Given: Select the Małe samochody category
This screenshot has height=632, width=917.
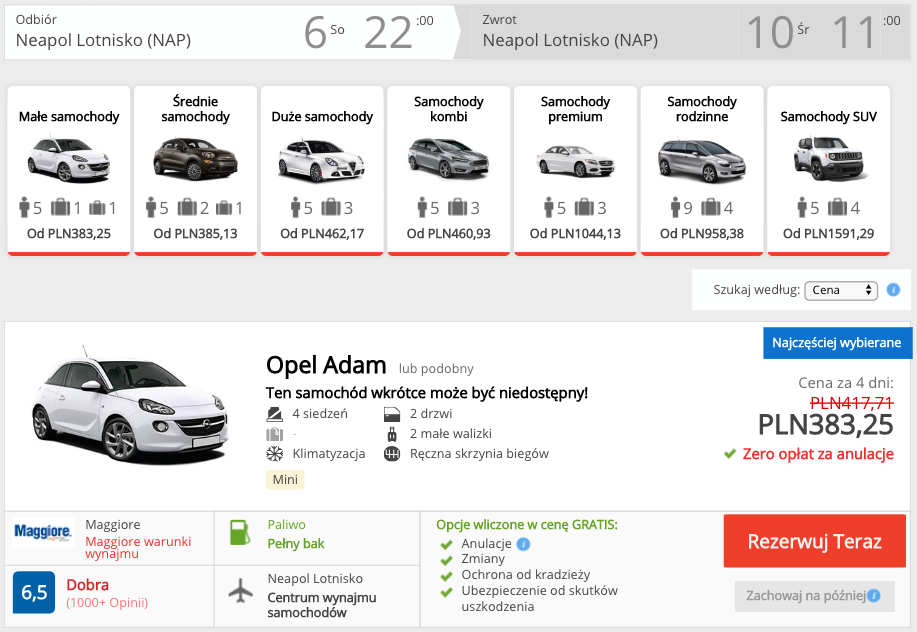Looking at the screenshot, I should [69, 171].
